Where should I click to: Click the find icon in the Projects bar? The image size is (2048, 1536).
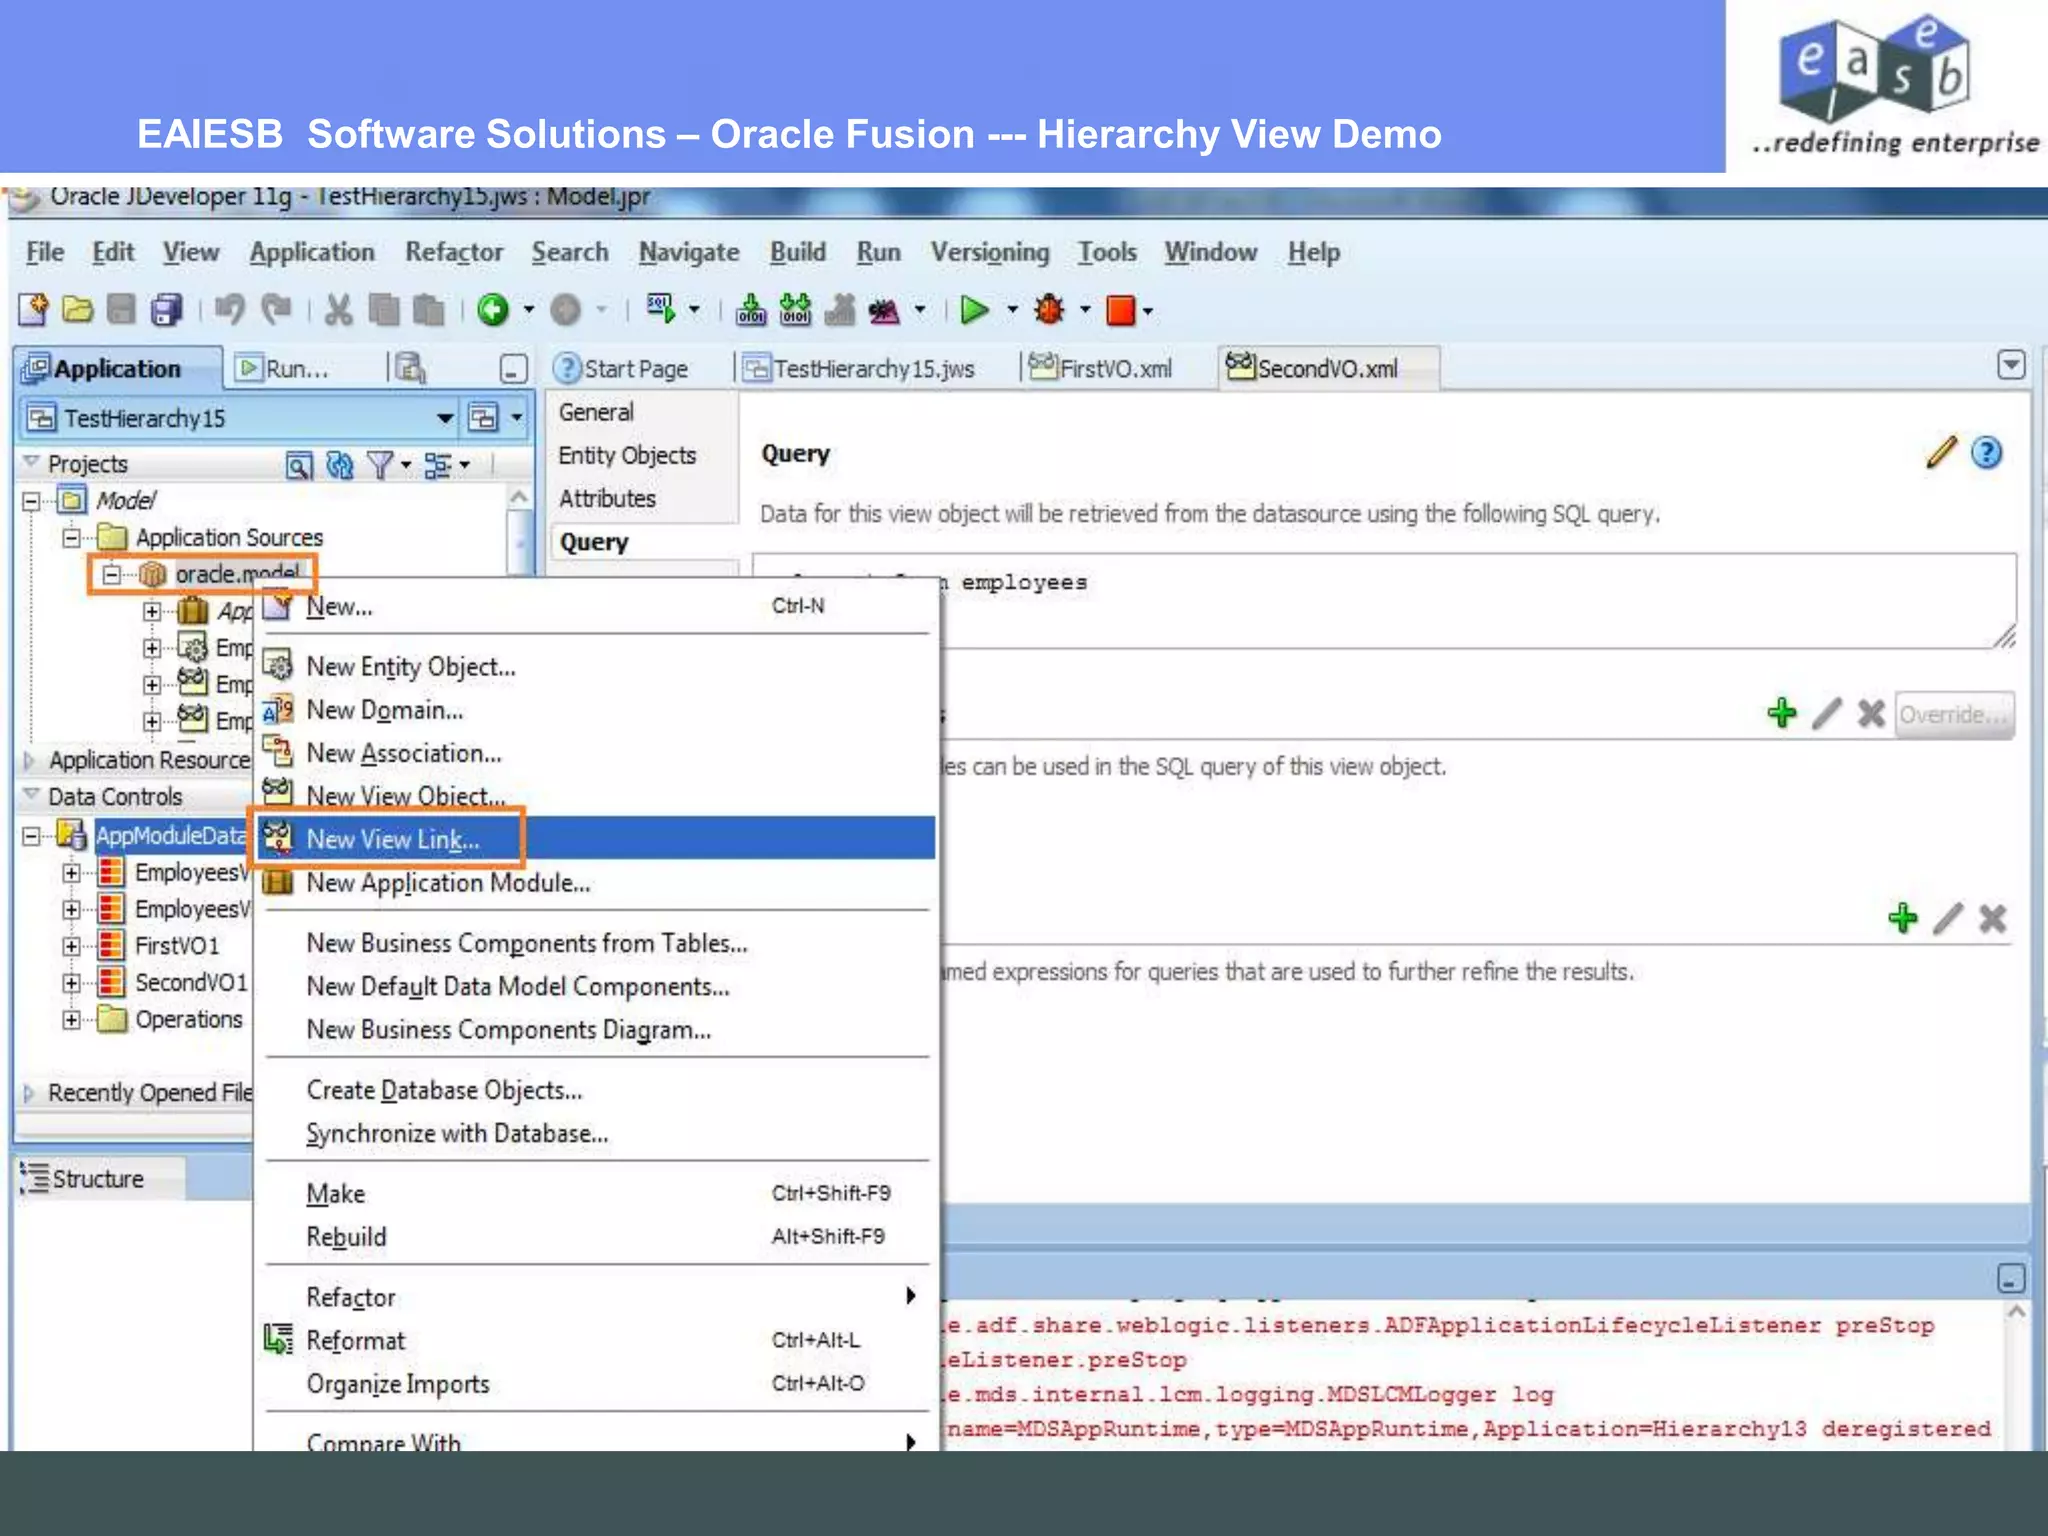coord(299,465)
